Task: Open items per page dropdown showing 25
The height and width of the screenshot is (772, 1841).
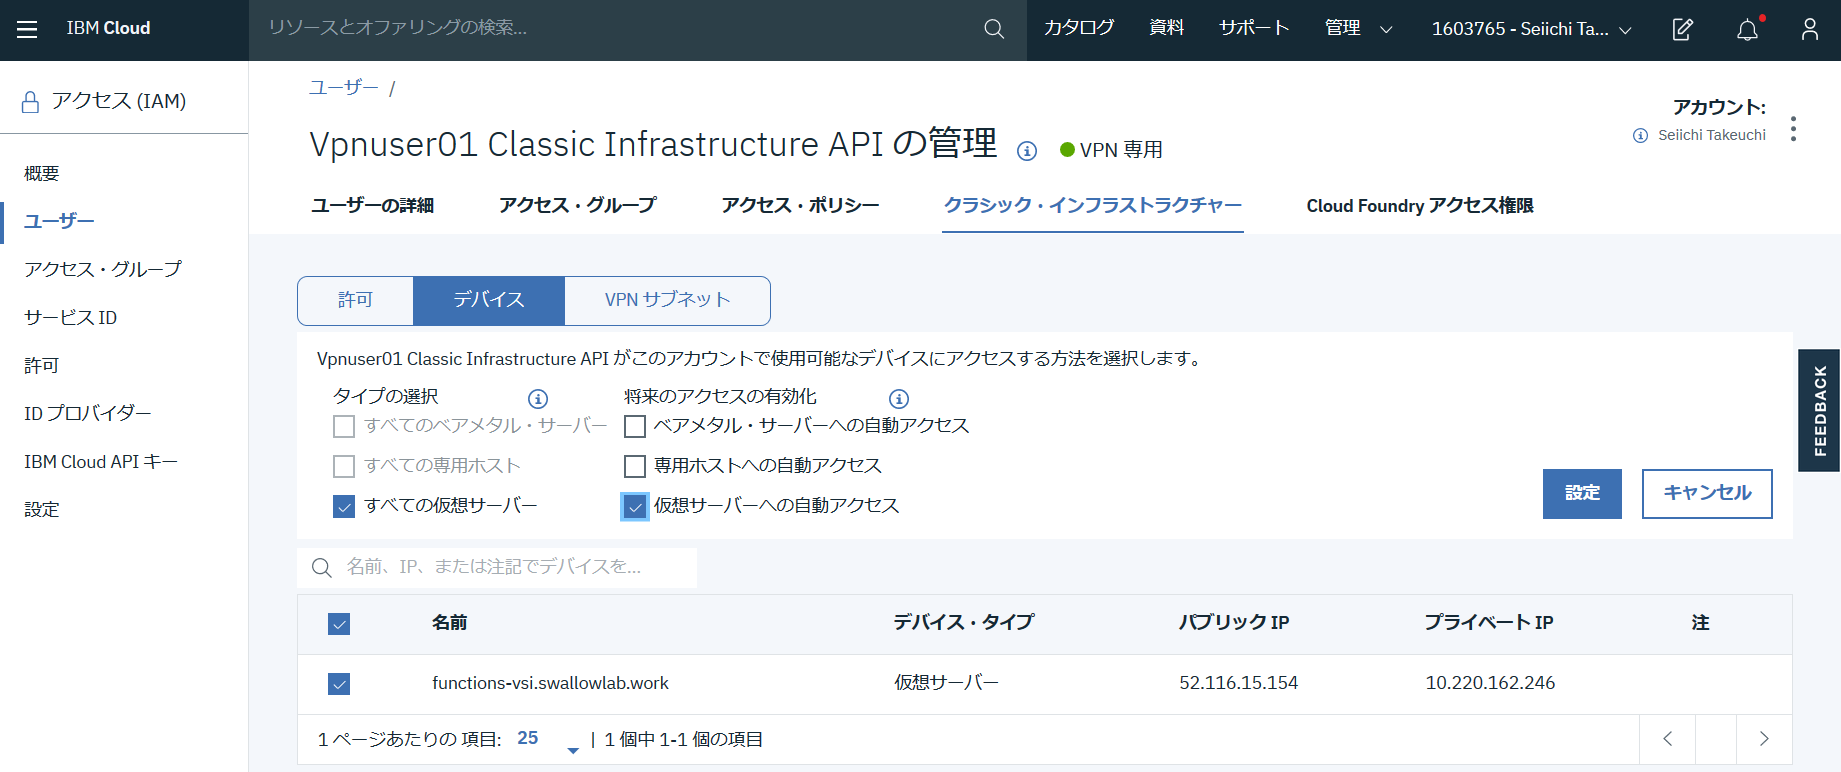Action: point(547,740)
